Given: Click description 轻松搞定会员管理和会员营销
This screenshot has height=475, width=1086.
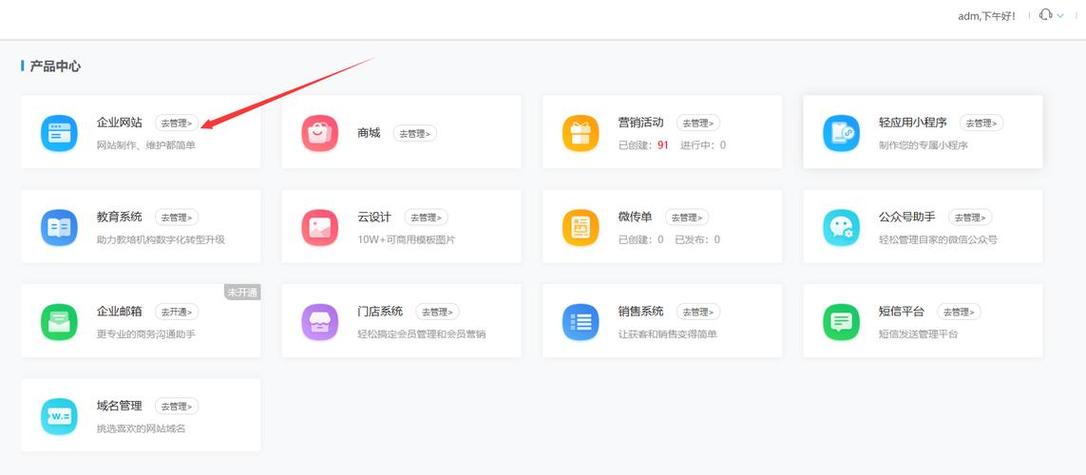Looking at the screenshot, I should [422, 334].
